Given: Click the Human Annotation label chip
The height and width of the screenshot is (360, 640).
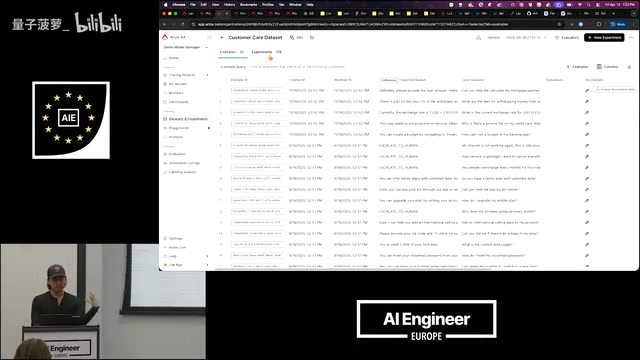Looking at the screenshot, I should pos(615,89).
